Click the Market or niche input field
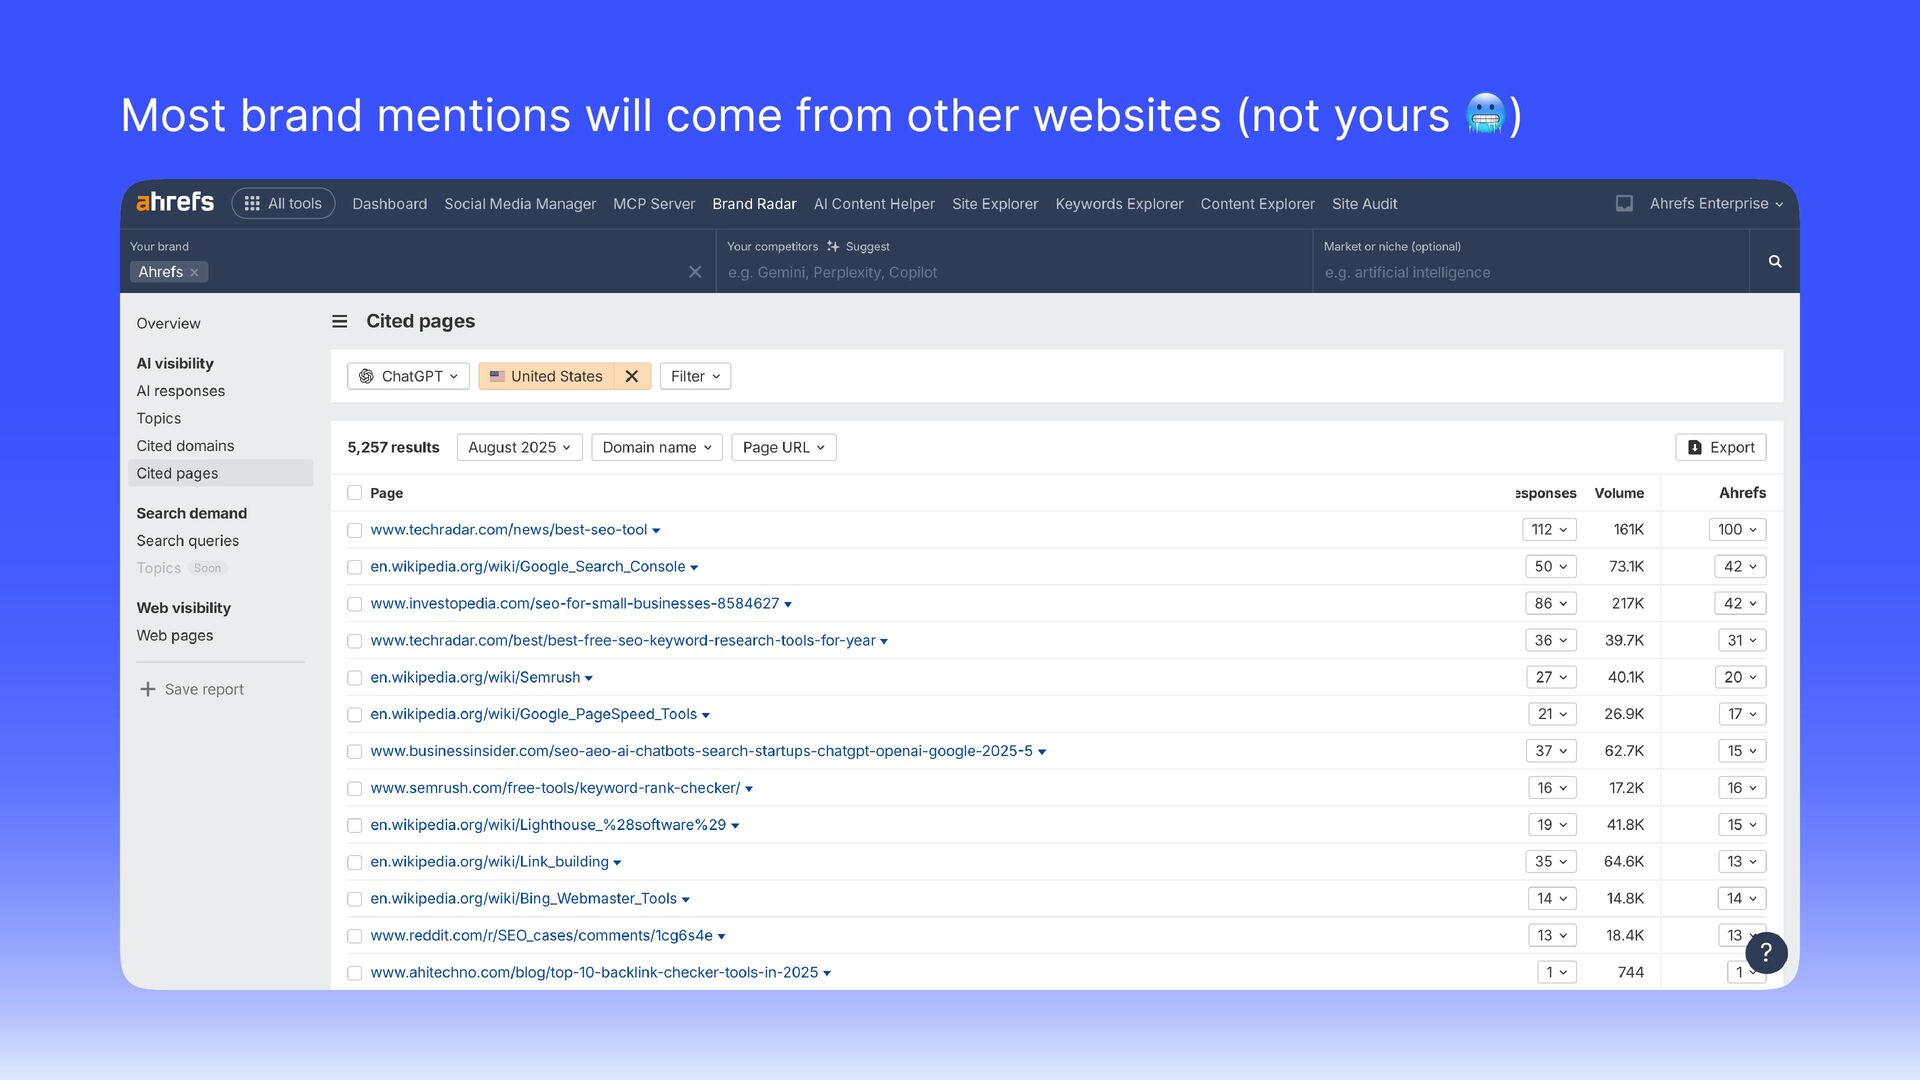 click(x=1530, y=273)
